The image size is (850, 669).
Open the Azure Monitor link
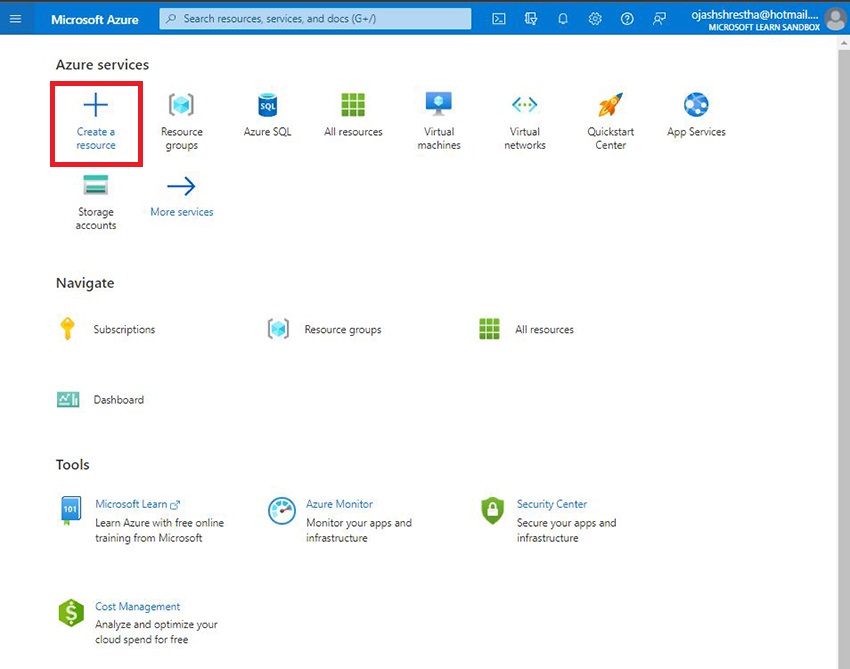coord(339,504)
